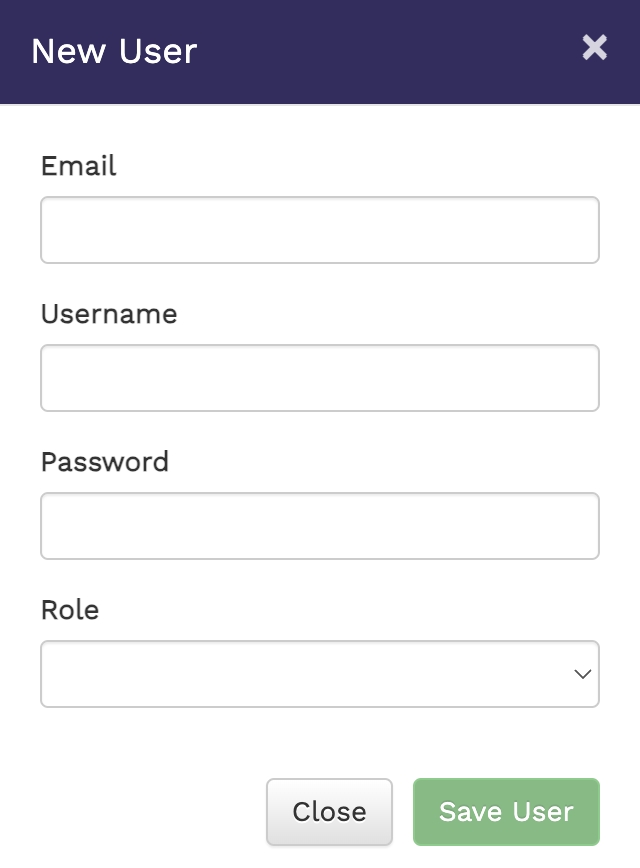Click into the Email input field
This screenshot has width=640, height=868.
click(320, 230)
